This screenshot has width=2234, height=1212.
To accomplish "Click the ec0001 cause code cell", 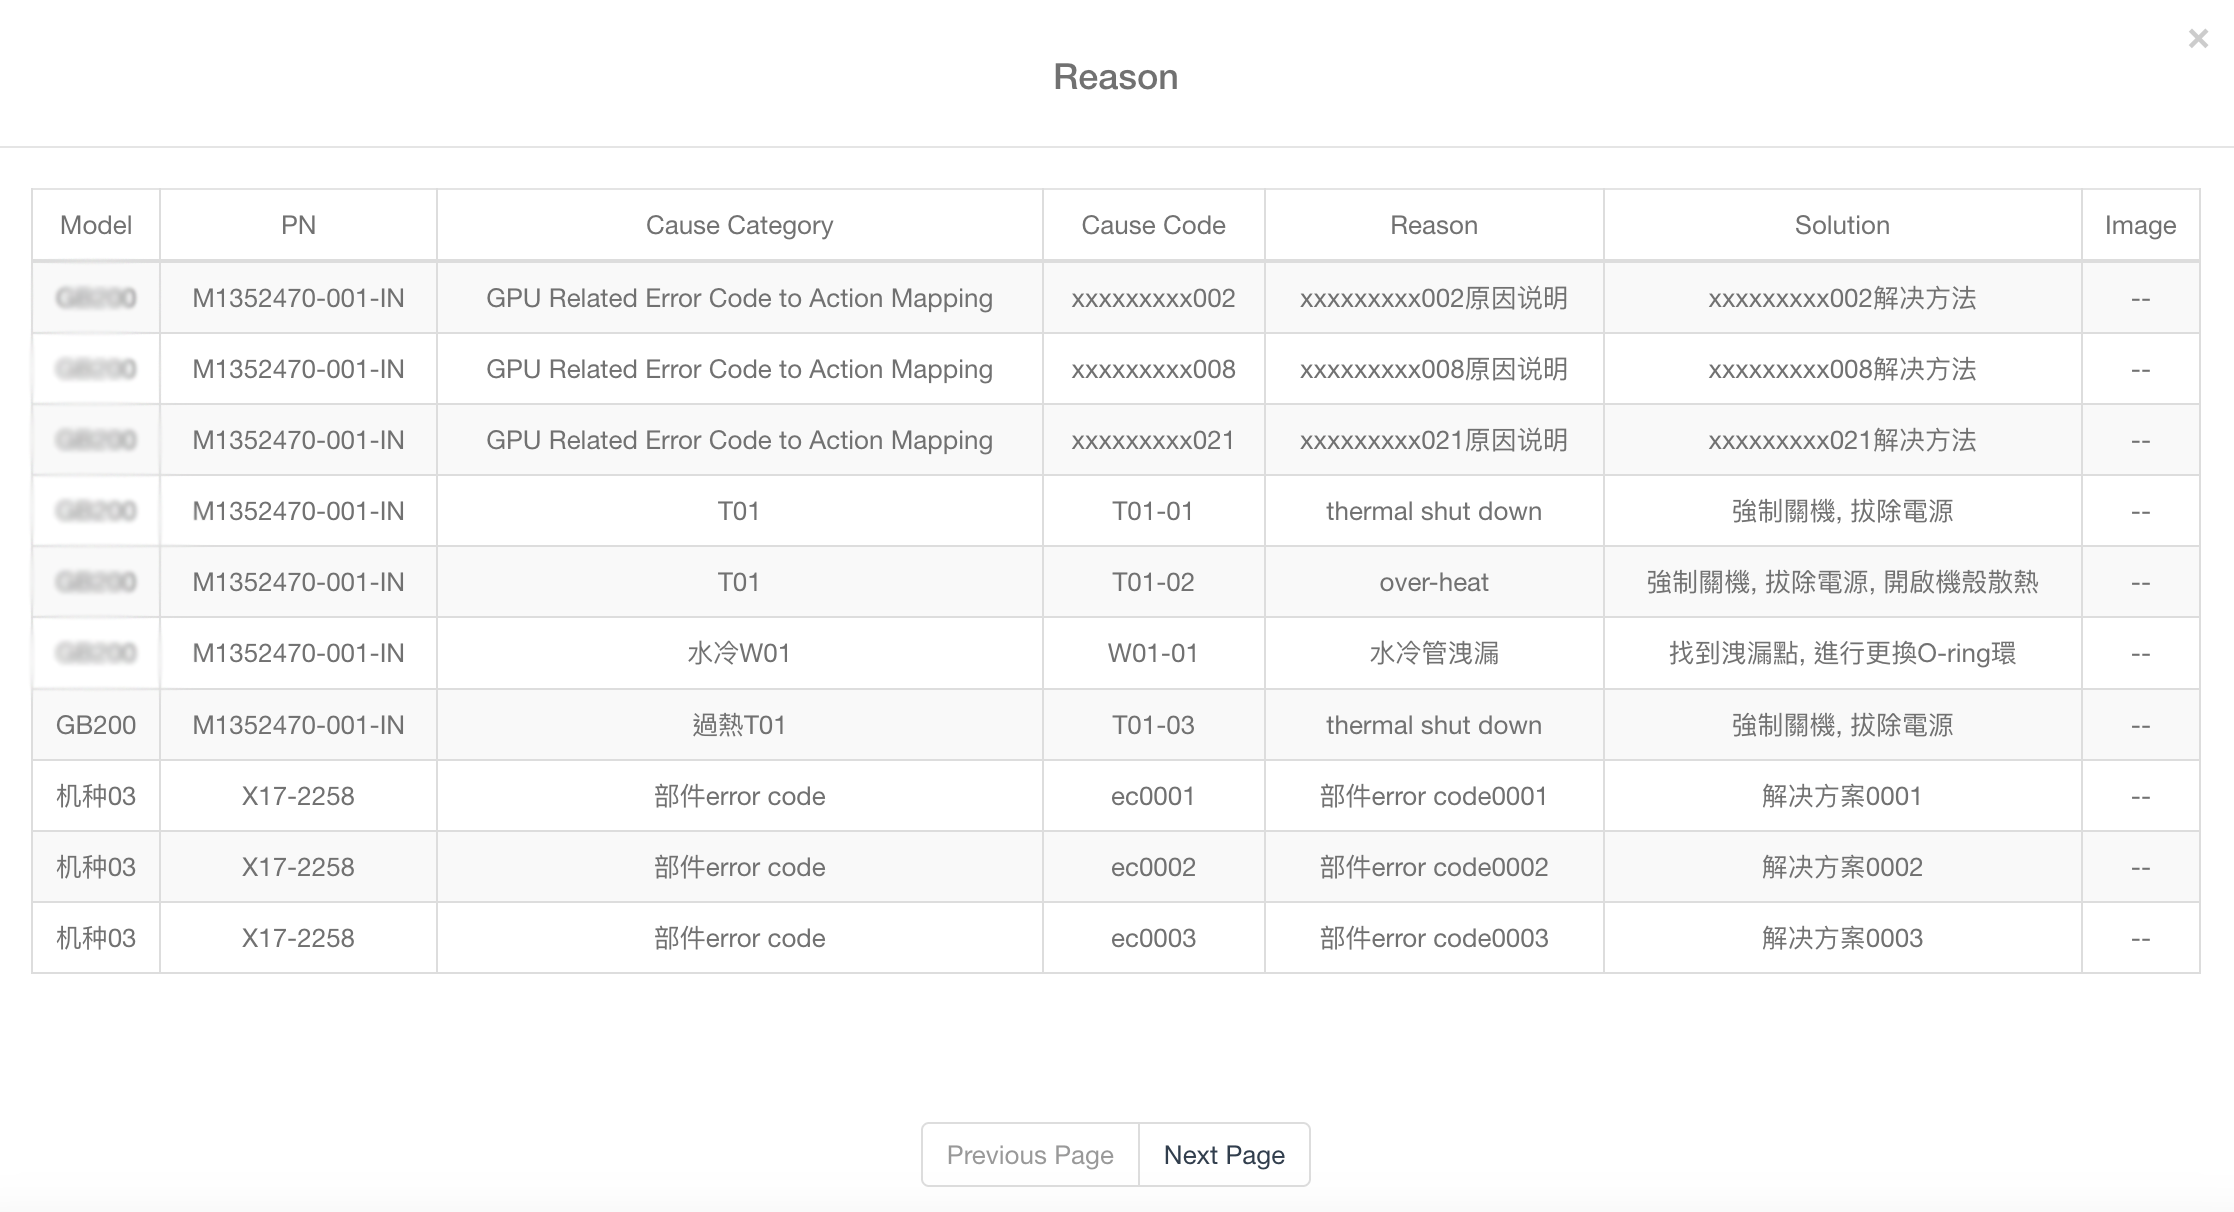I will click(x=1153, y=796).
